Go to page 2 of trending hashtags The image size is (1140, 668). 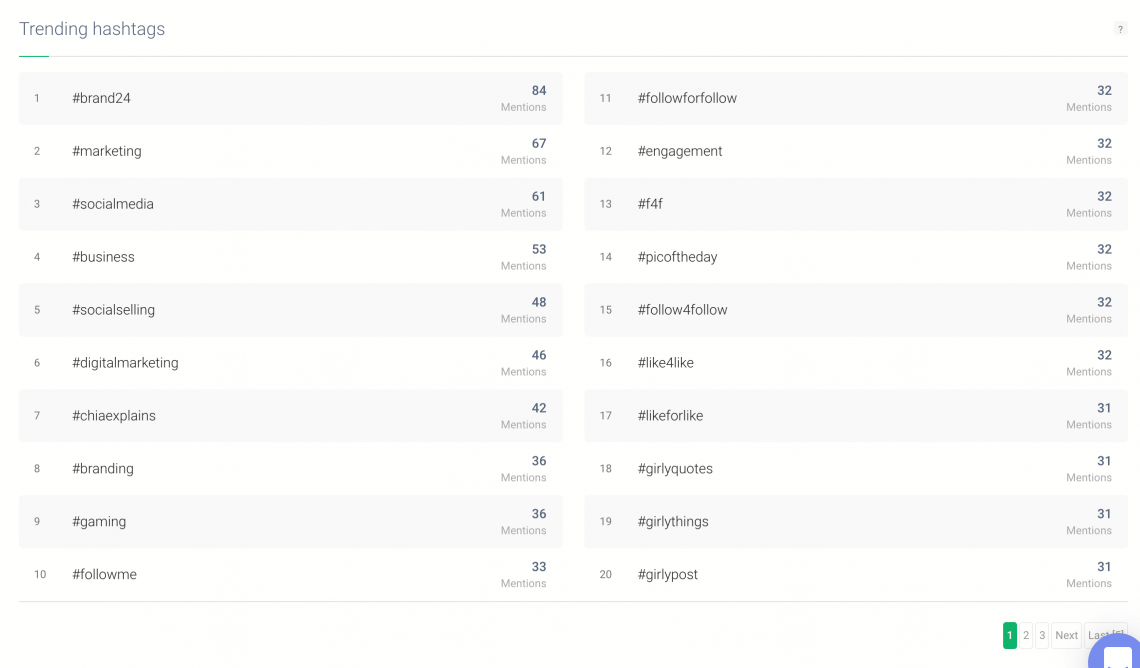[x=1026, y=635]
